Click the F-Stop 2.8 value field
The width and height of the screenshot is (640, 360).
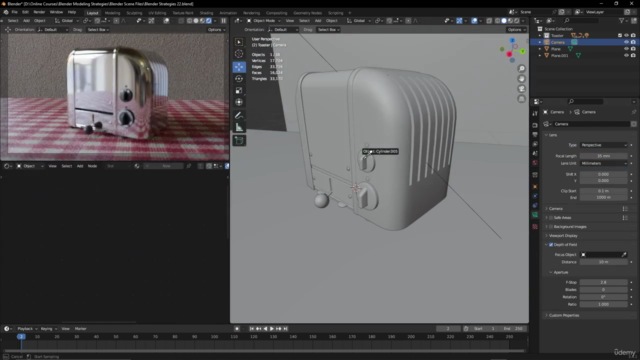(603, 282)
